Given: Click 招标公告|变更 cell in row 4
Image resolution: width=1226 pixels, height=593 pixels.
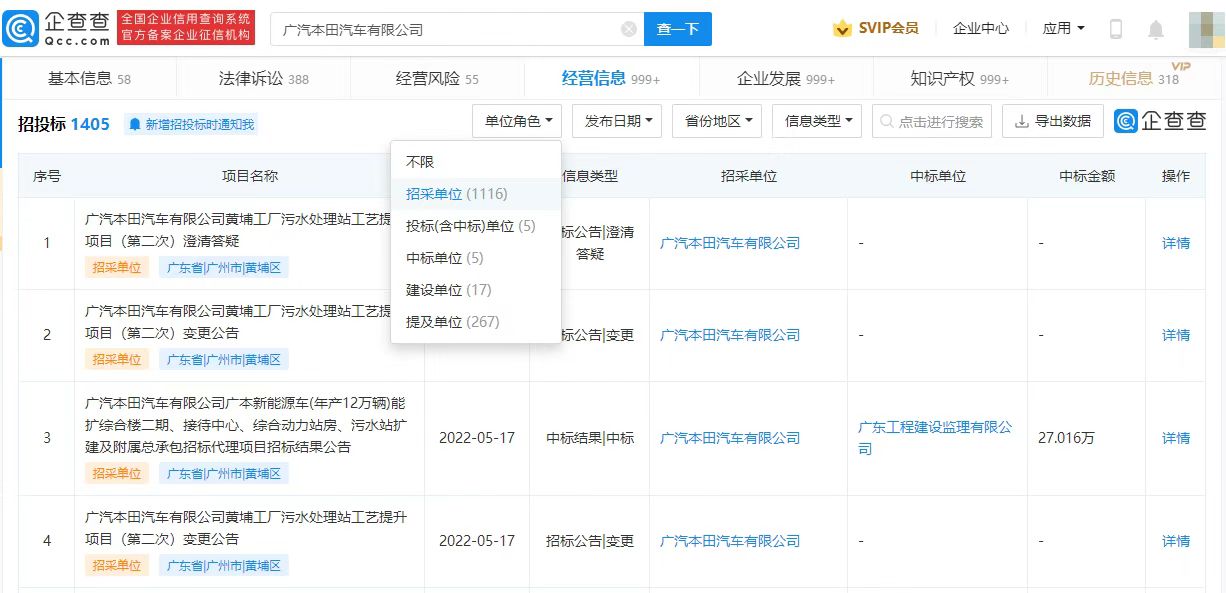Looking at the screenshot, I should coord(590,541).
